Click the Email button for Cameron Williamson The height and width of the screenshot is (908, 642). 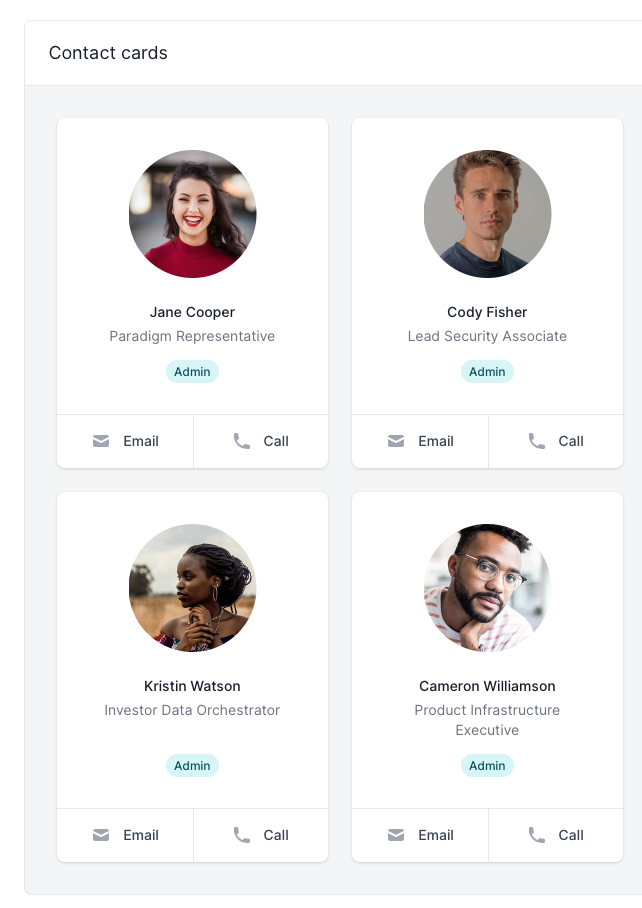pos(420,835)
